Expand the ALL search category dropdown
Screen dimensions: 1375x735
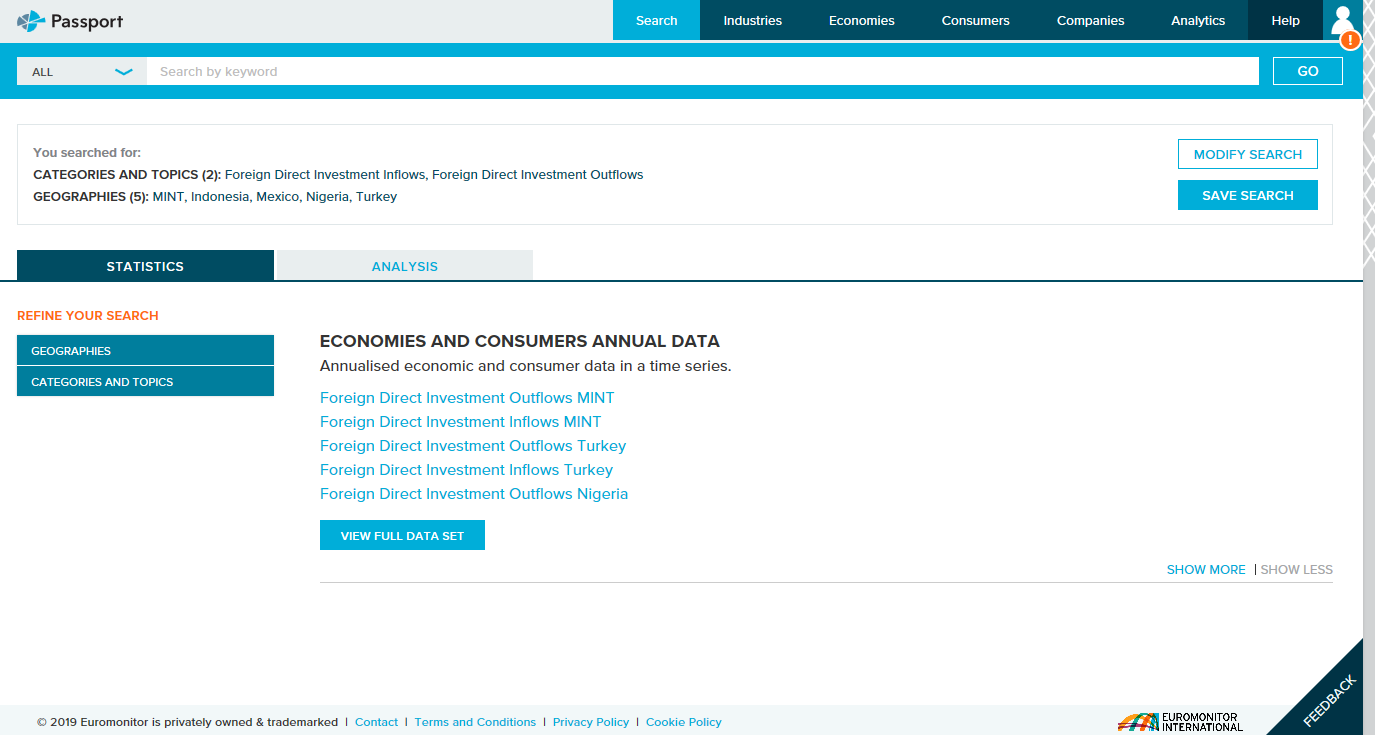(82, 72)
